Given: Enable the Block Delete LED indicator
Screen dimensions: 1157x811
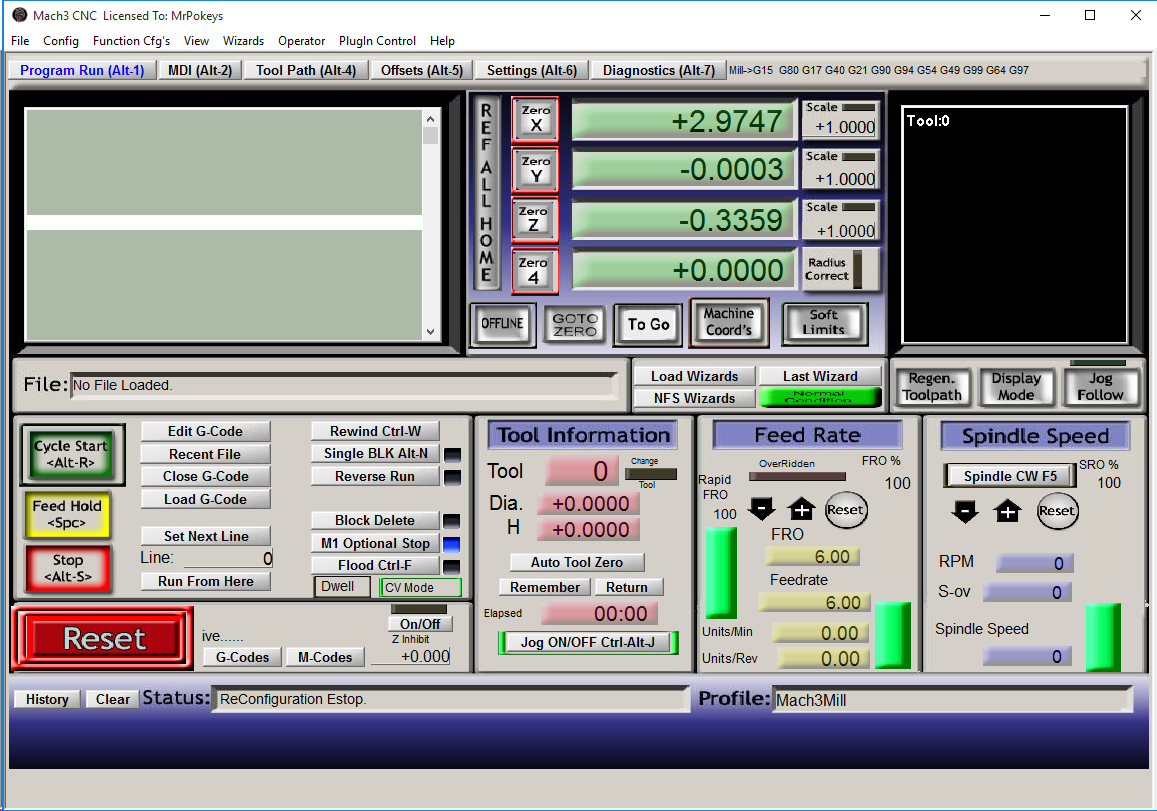Looking at the screenshot, I should tap(452, 520).
